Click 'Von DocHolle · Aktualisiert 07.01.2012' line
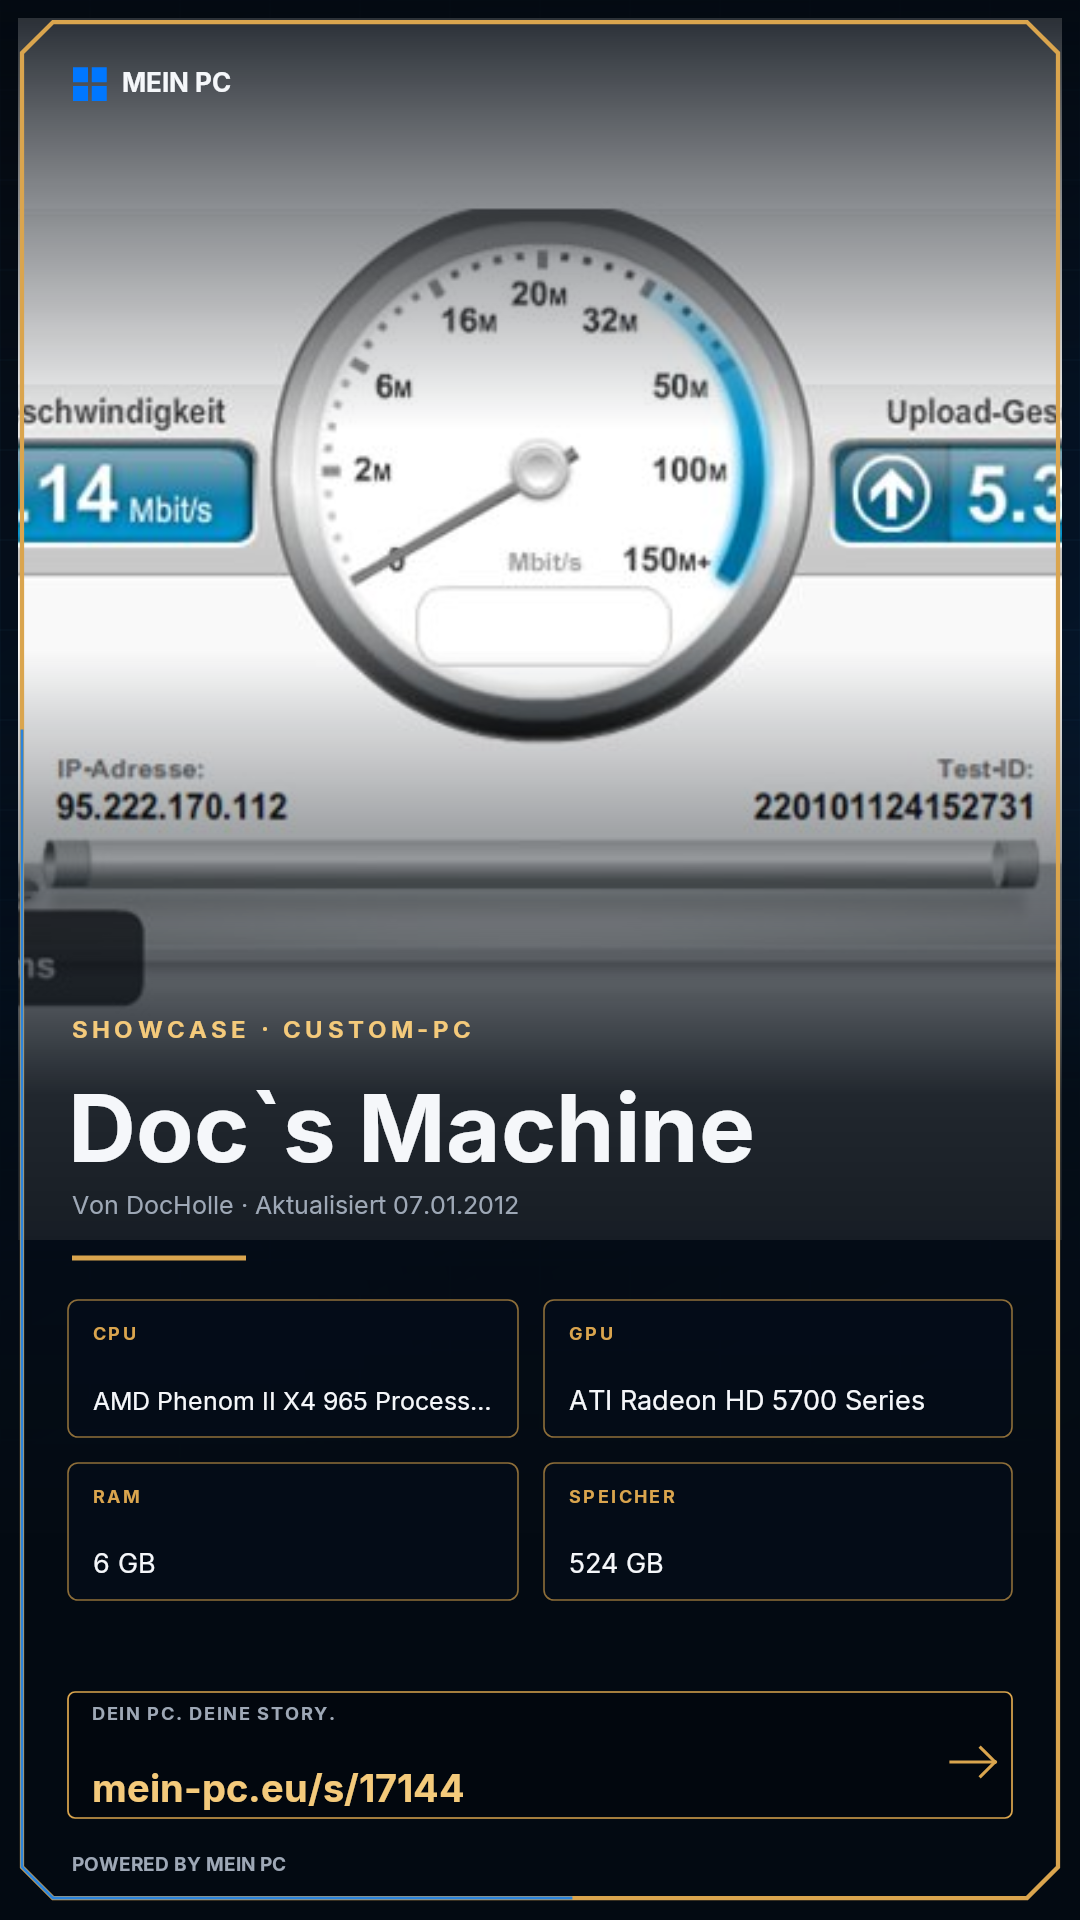This screenshot has width=1080, height=1920. (x=295, y=1205)
